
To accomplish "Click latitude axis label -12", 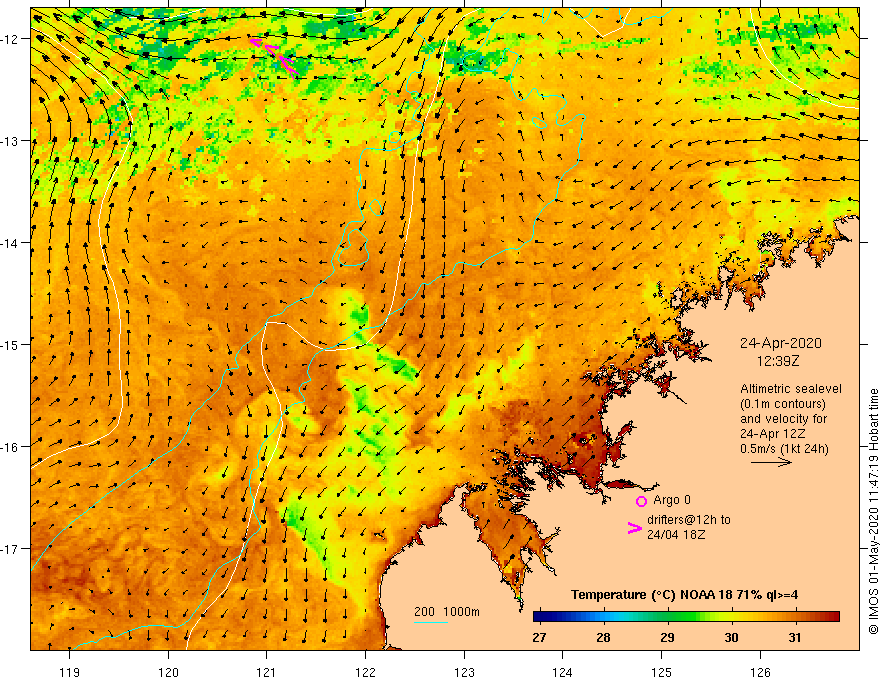I will 10,39.
